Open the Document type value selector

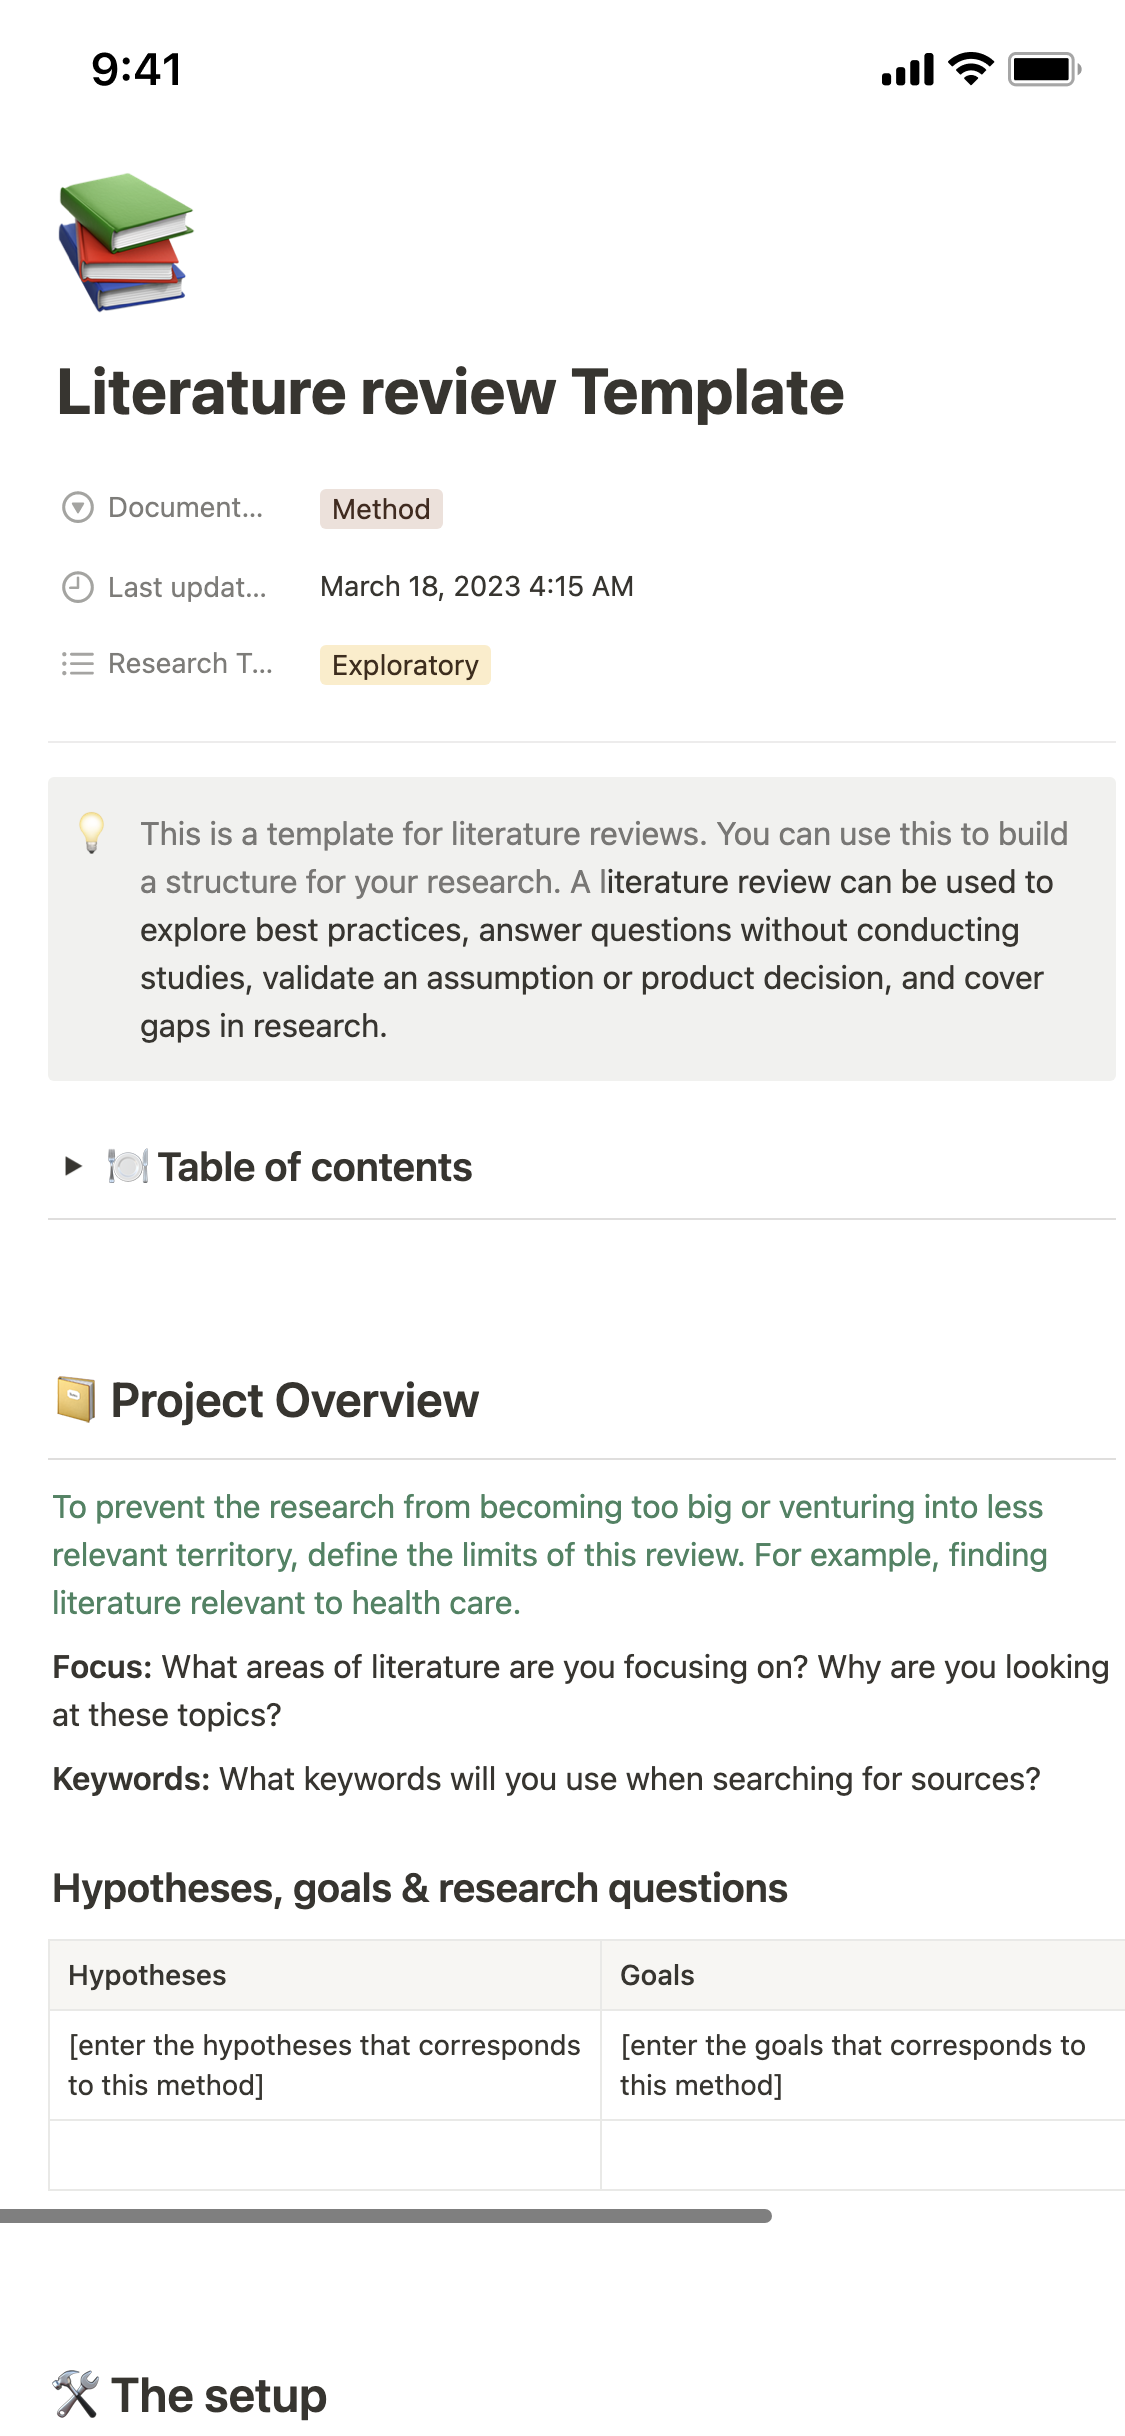pos(380,509)
